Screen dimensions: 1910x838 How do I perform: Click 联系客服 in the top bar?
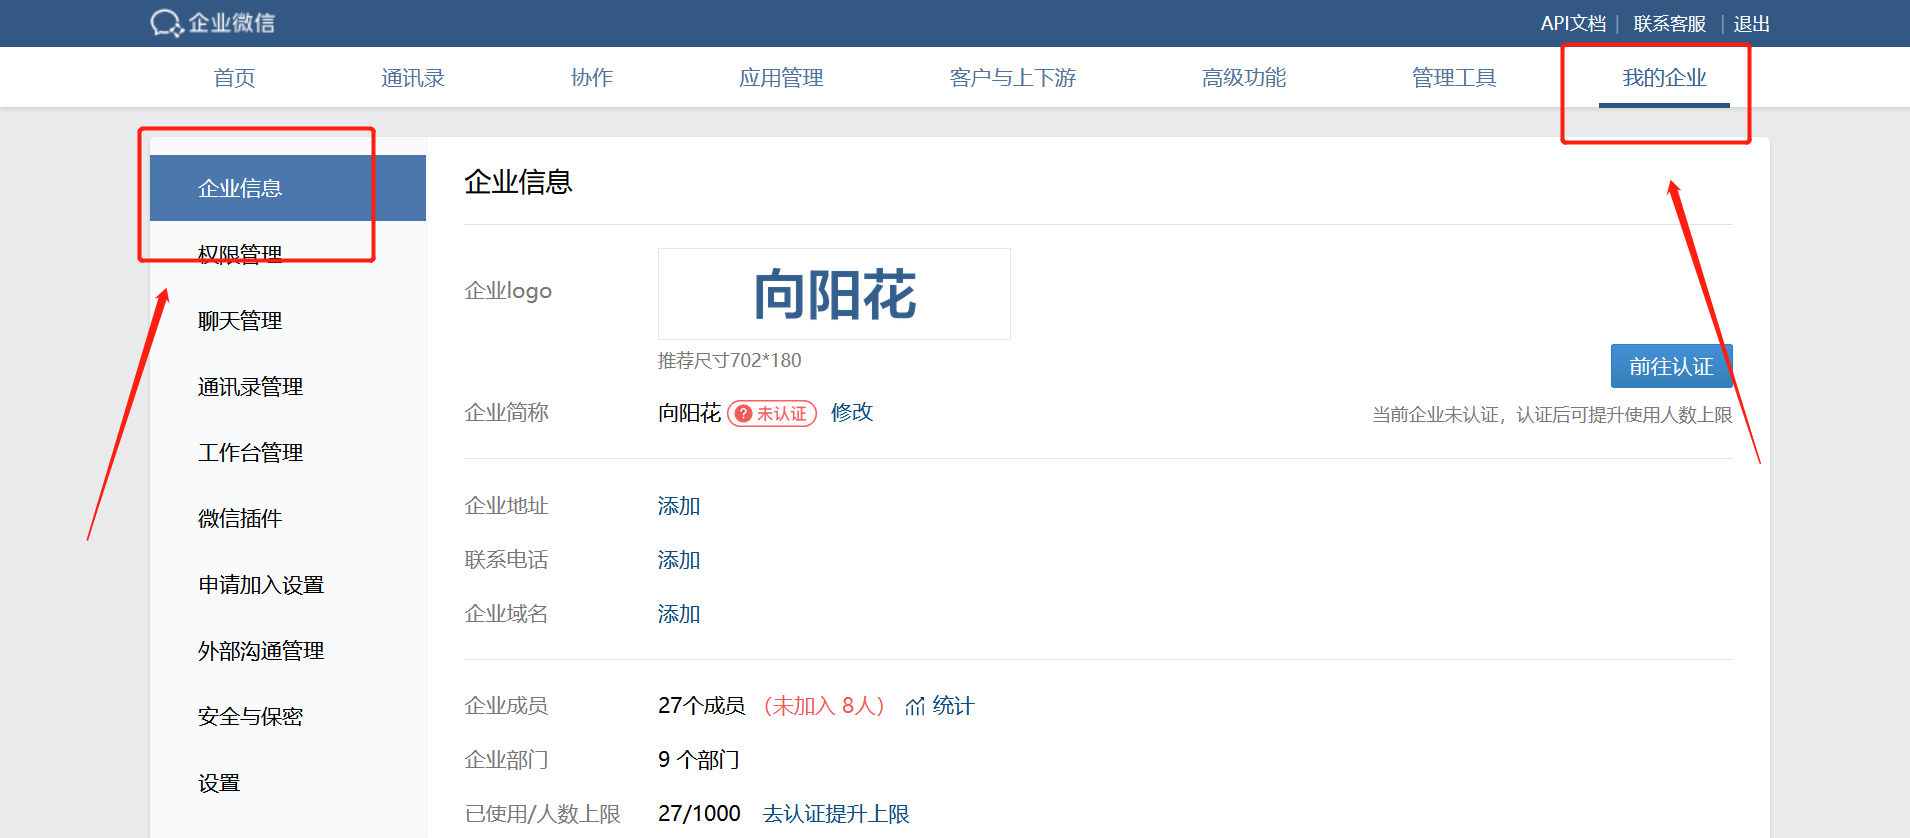1669,23
